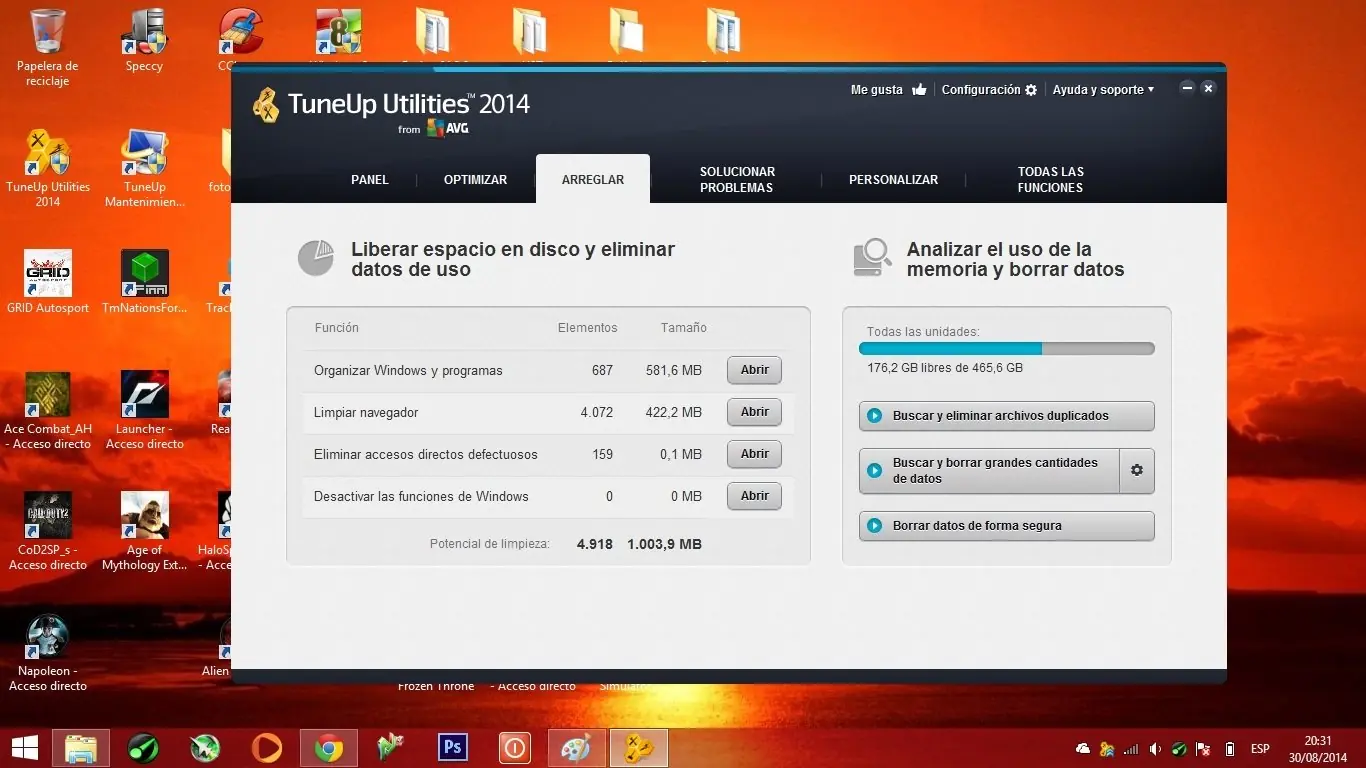
Task: Open File Explorer from the taskbar
Action: tap(80, 747)
